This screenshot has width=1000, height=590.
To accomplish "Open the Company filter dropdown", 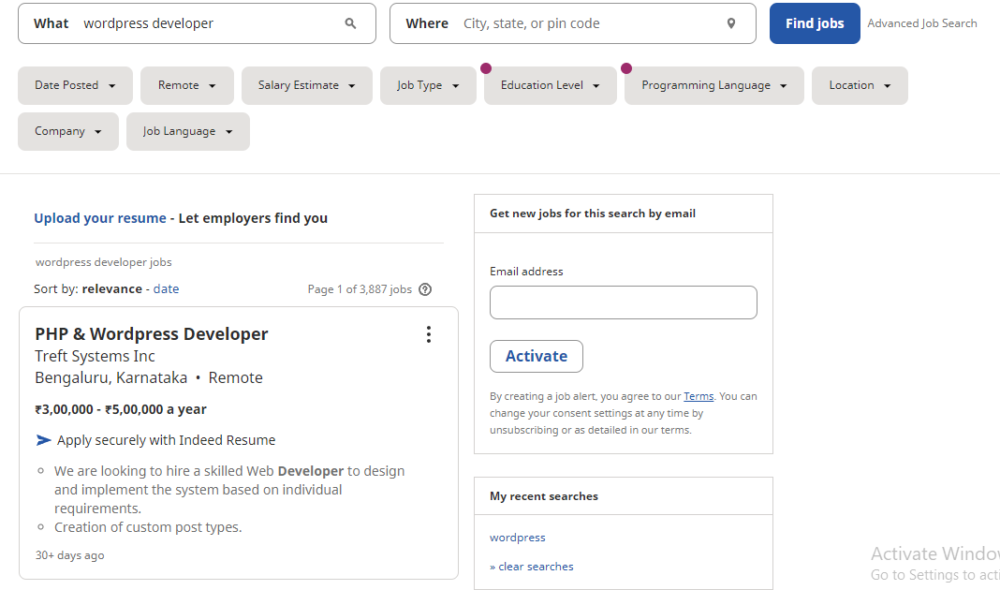I will [67, 131].
